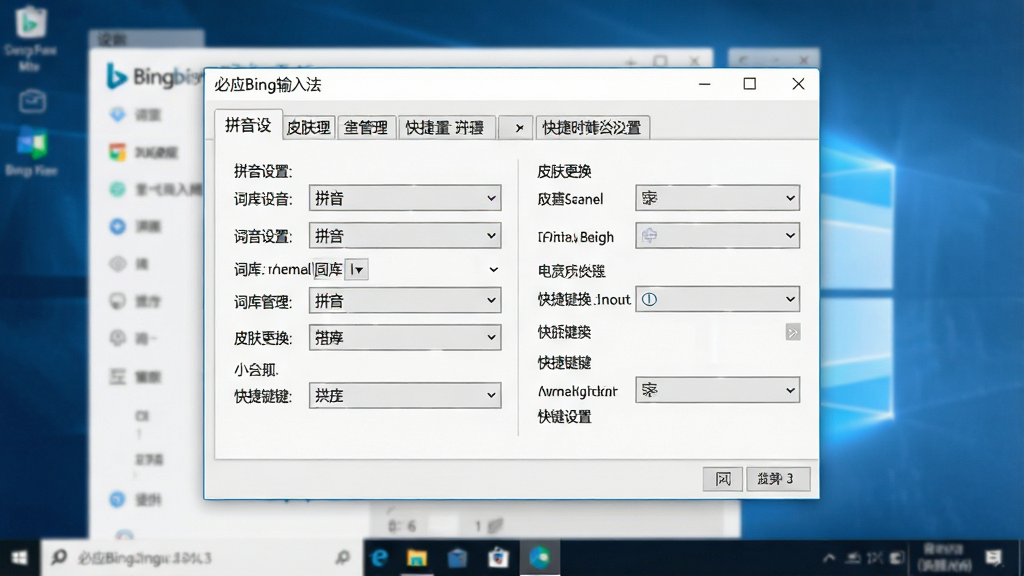Select the multicolored square icon in the Bing sidebar
1024x576 pixels.
point(118,152)
